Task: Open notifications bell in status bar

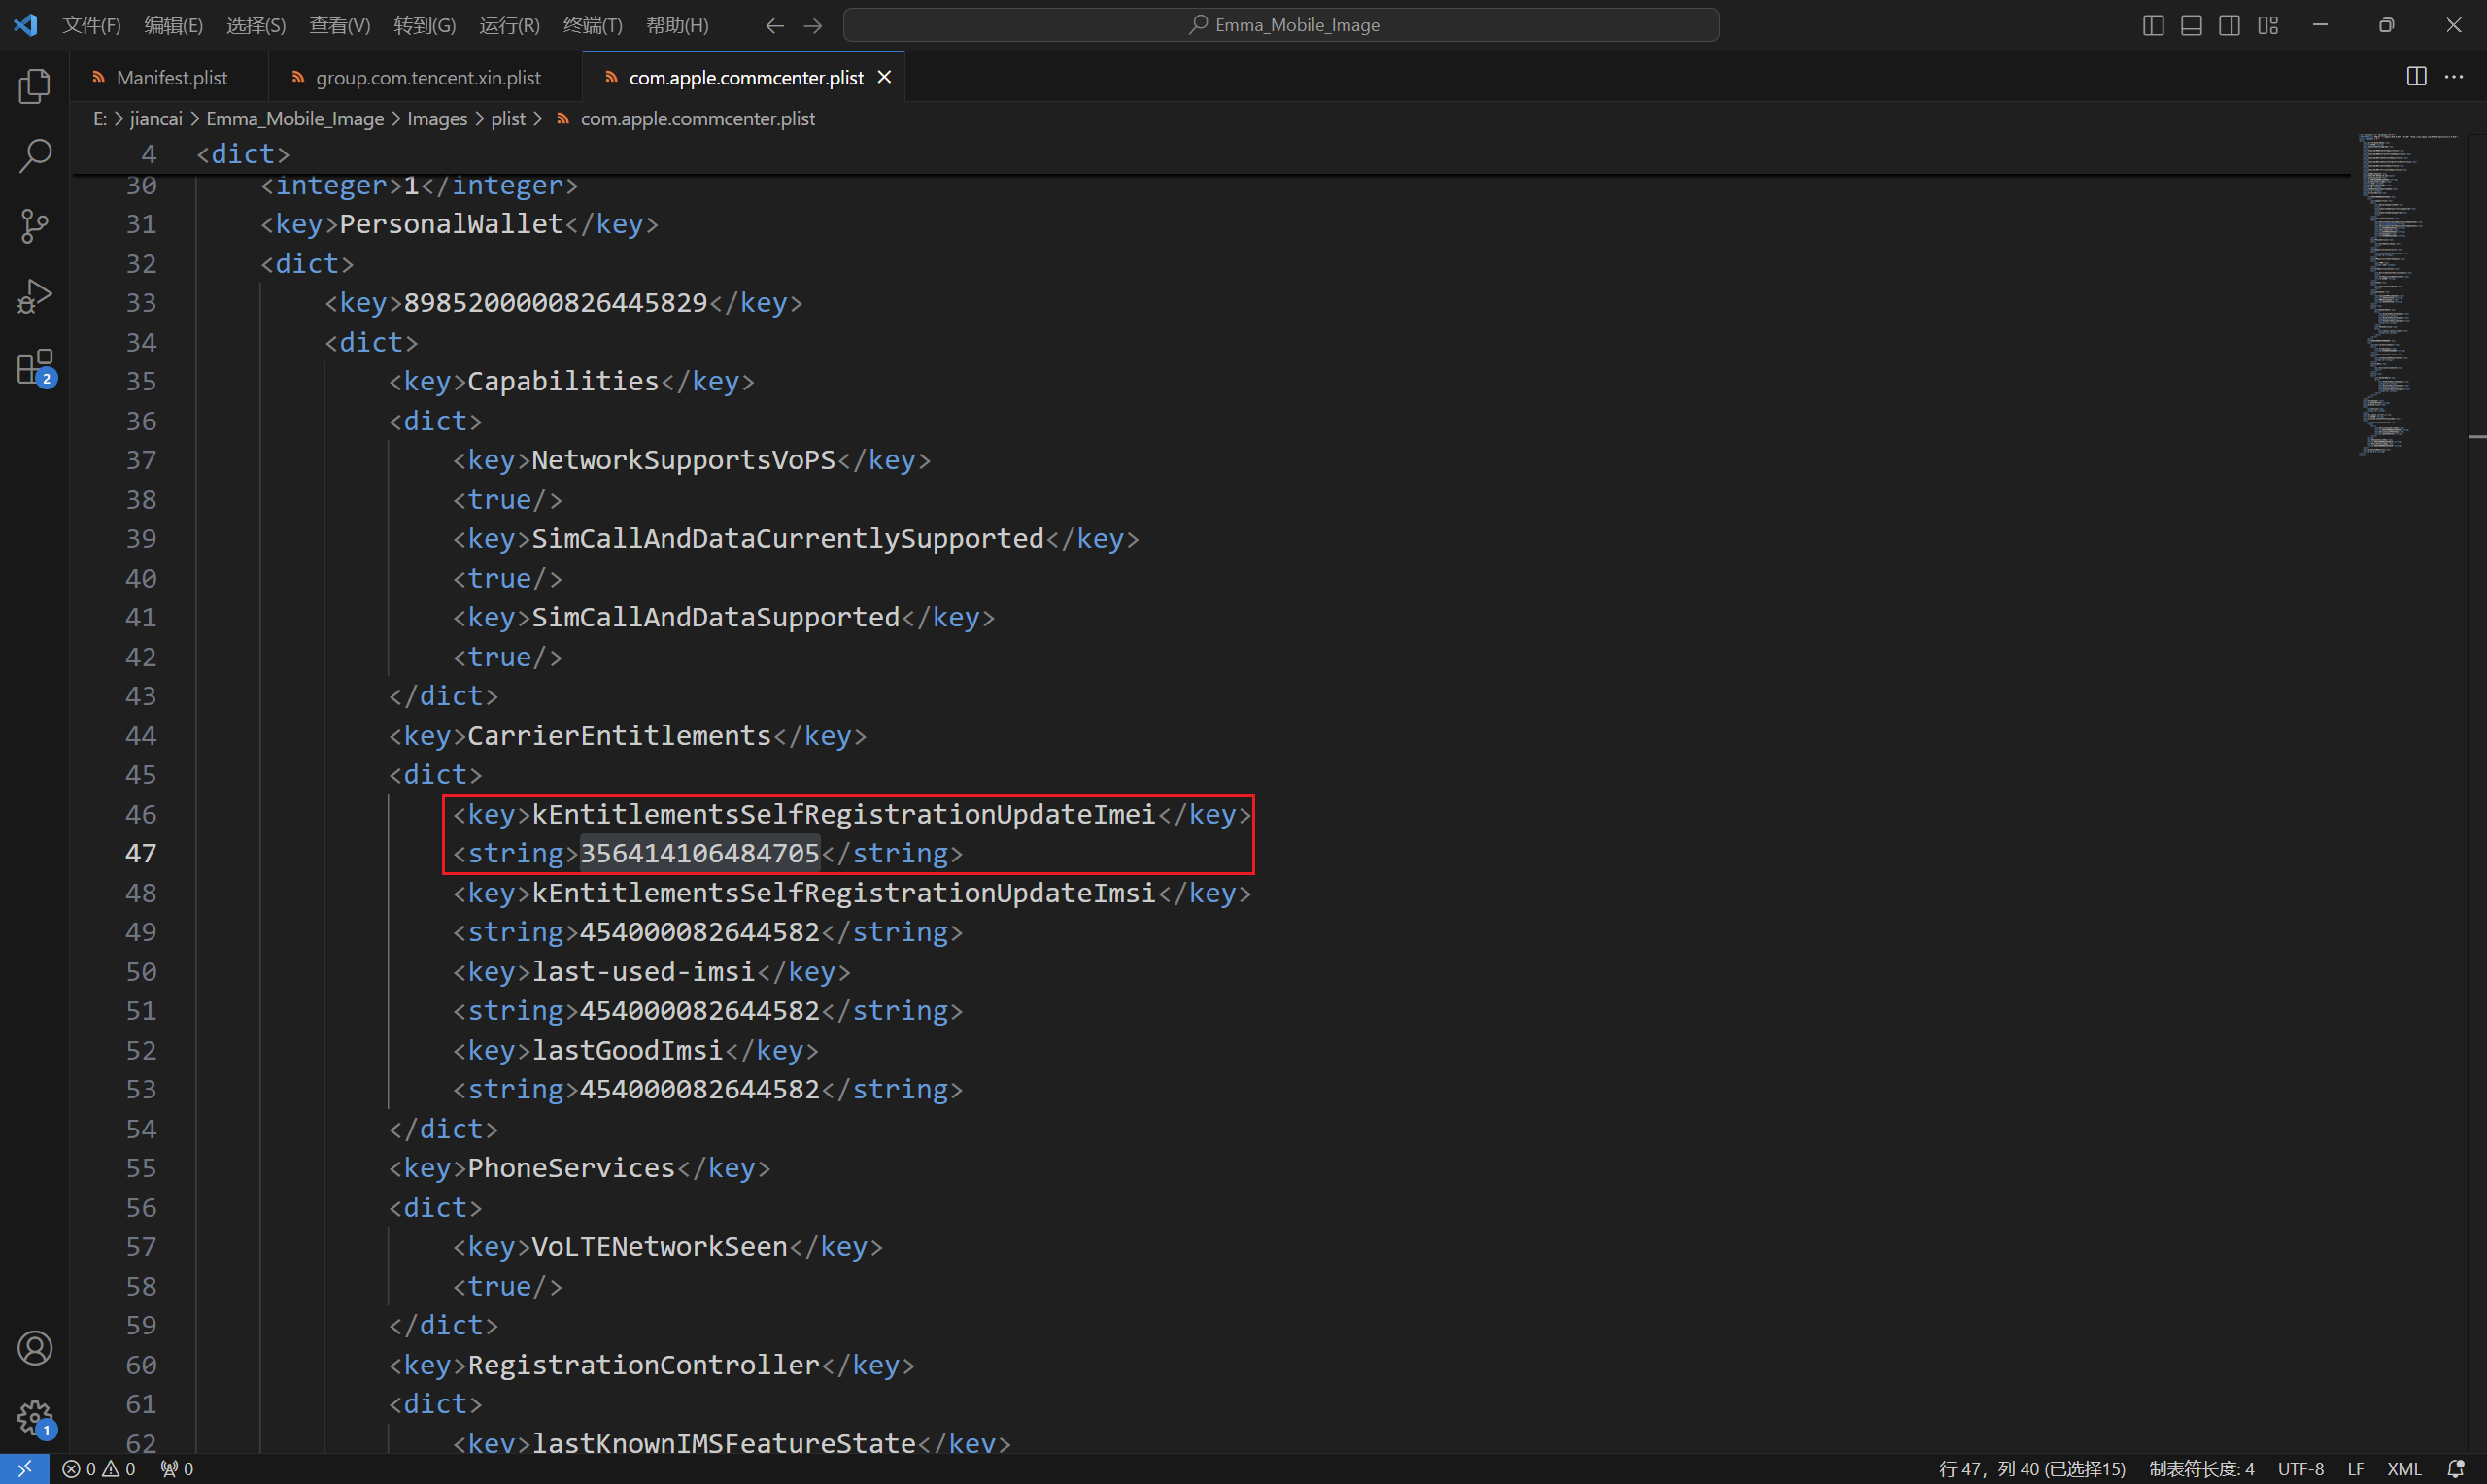Action: tap(2455, 1468)
